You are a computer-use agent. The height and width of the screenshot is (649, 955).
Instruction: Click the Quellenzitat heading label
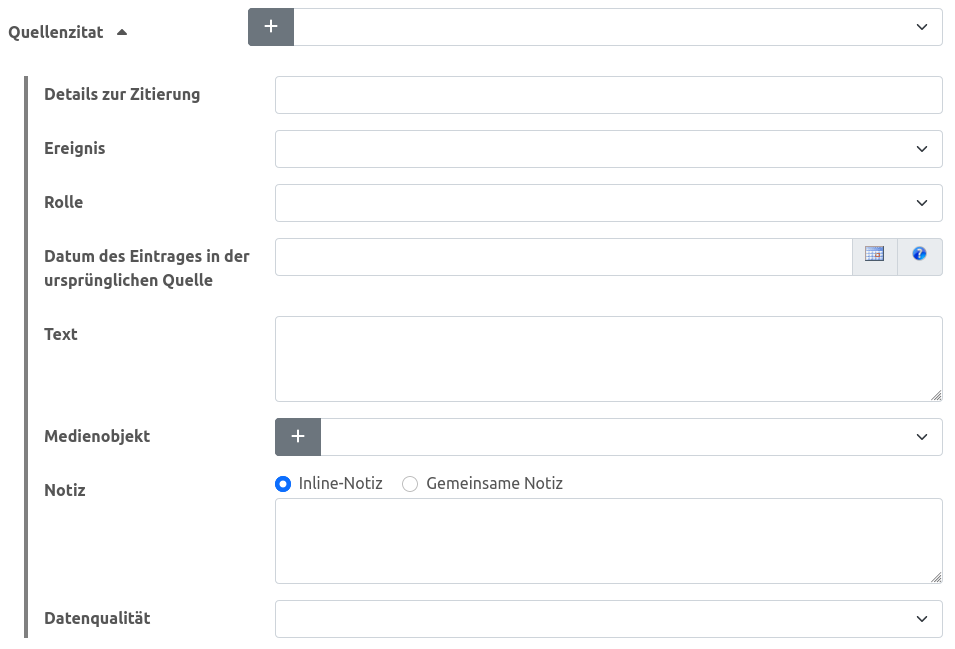pyautogui.click(x=55, y=32)
